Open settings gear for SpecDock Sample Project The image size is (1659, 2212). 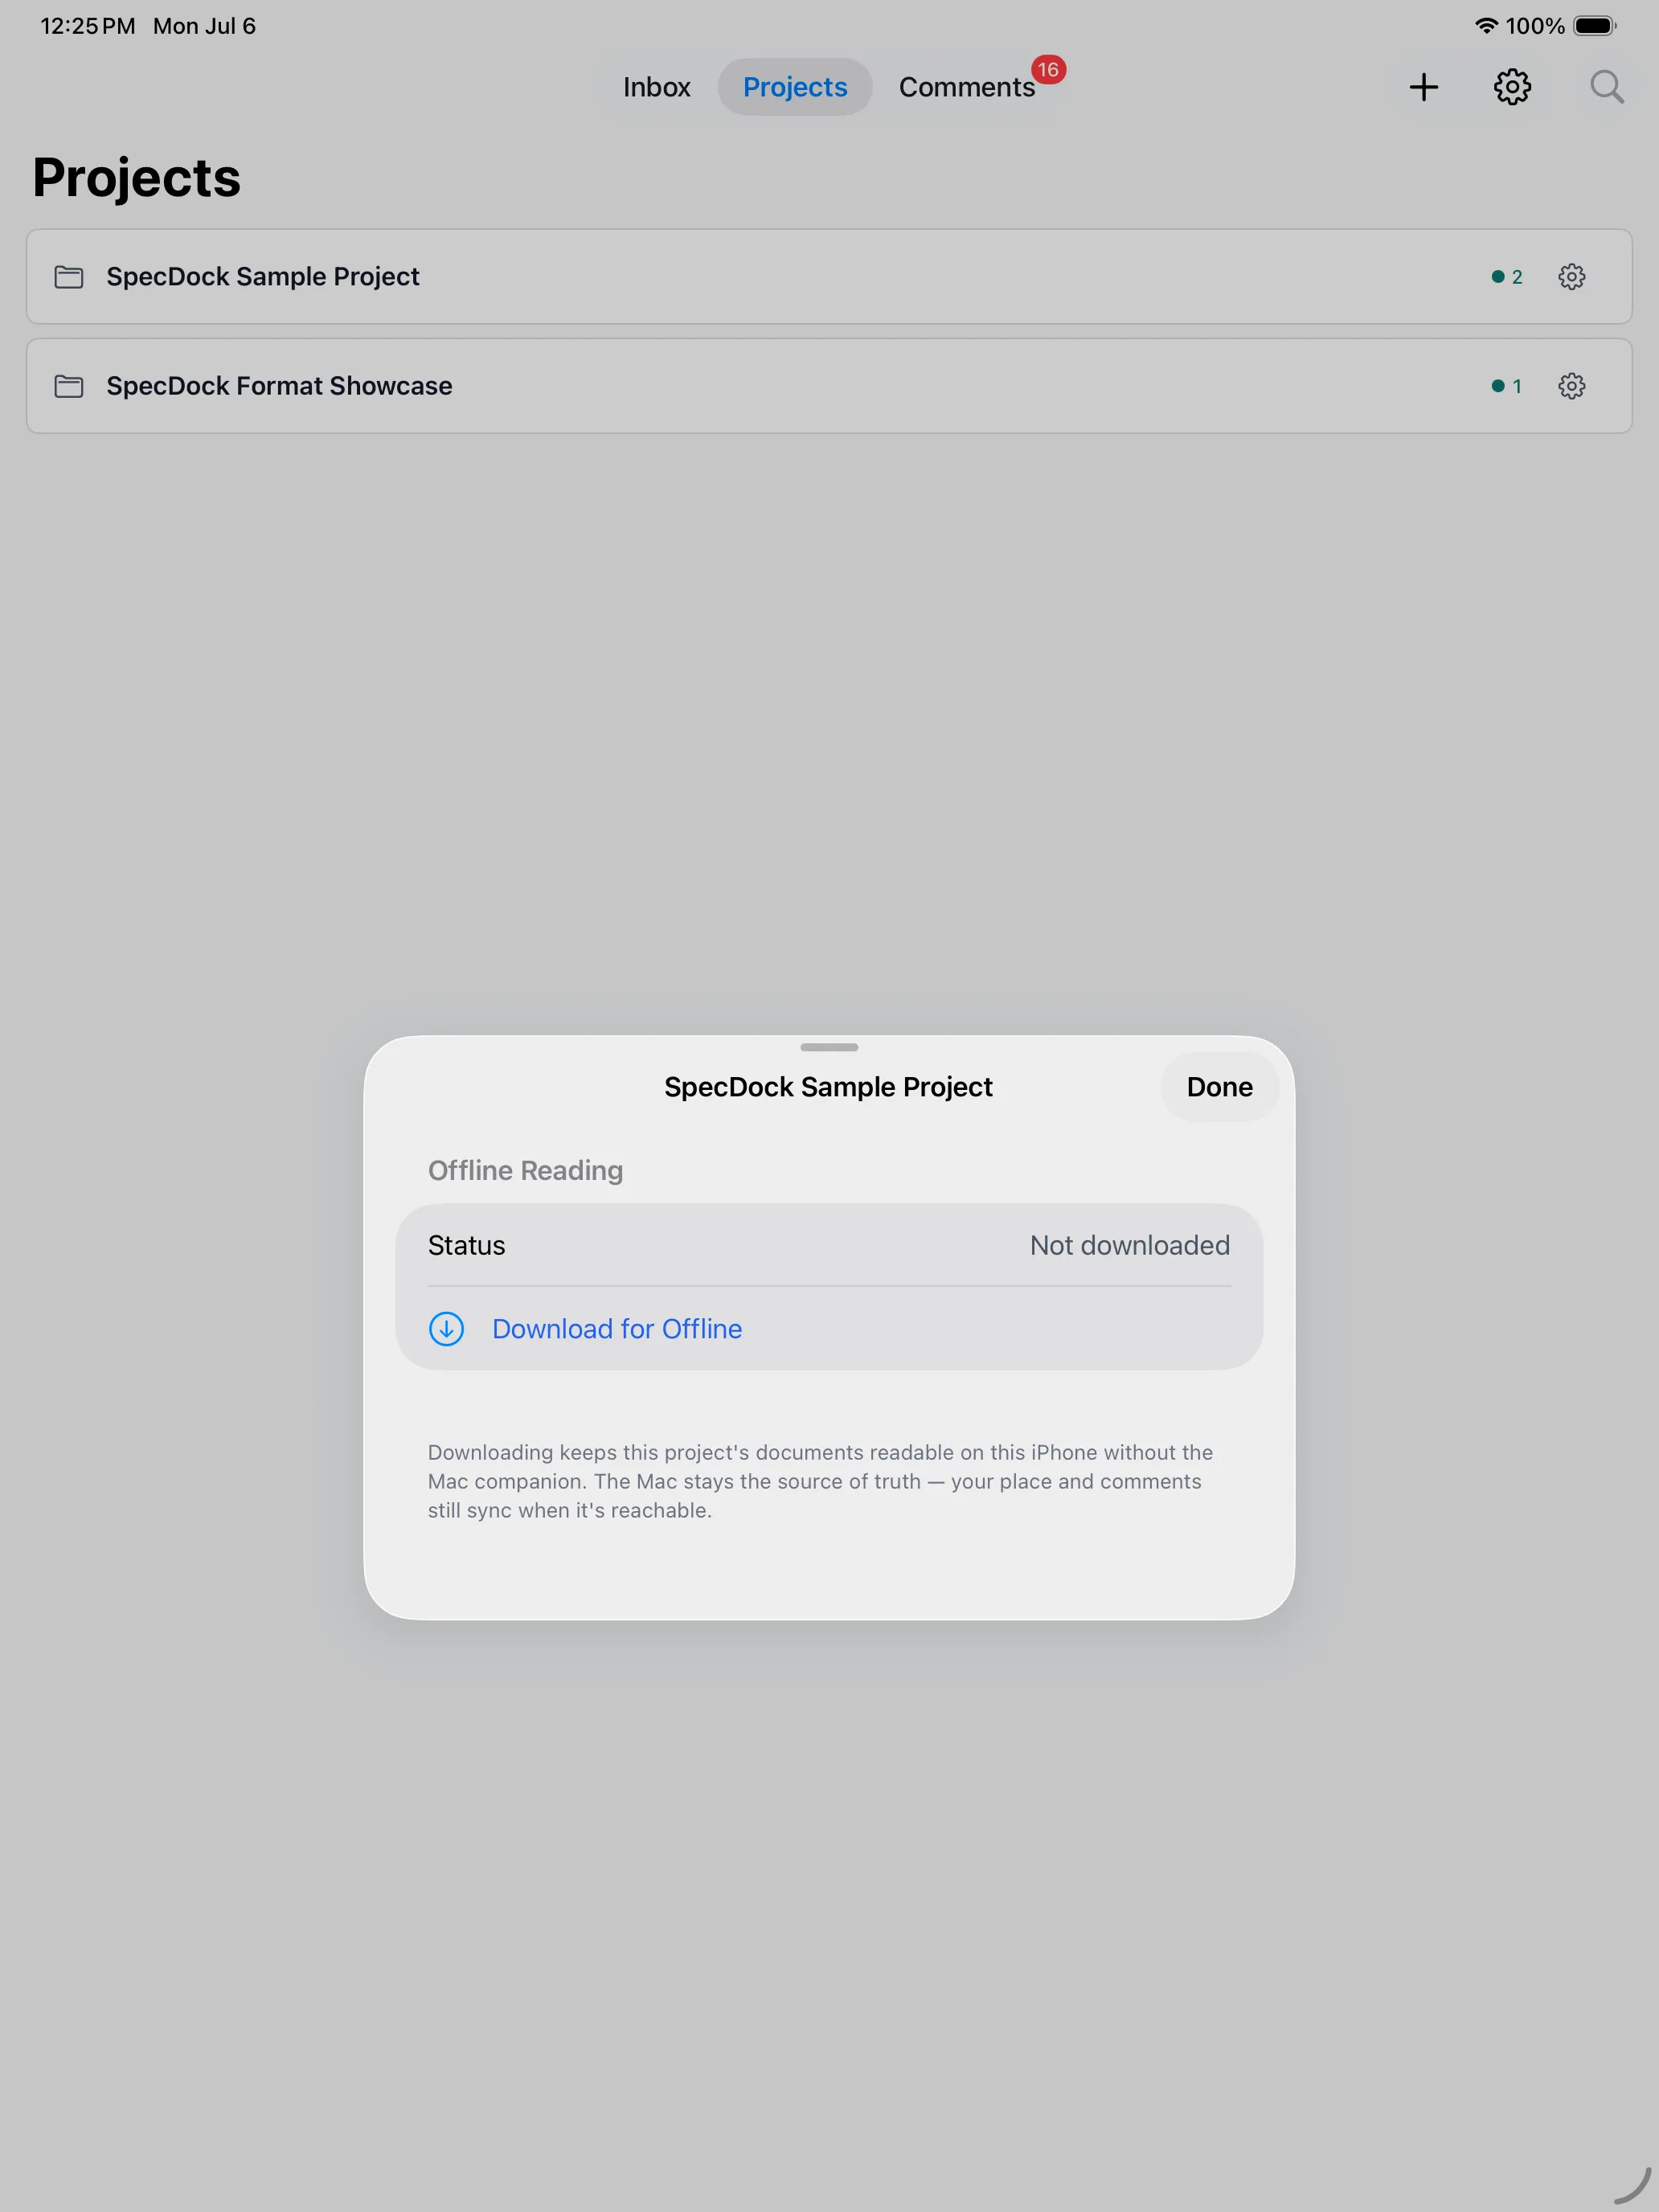[1571, 277]
